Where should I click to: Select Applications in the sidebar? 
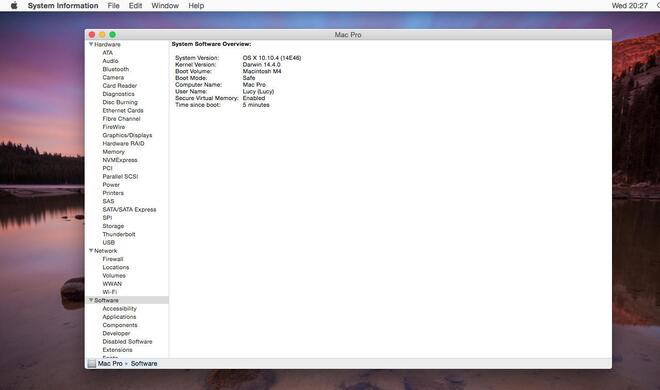tap(119, 316)
